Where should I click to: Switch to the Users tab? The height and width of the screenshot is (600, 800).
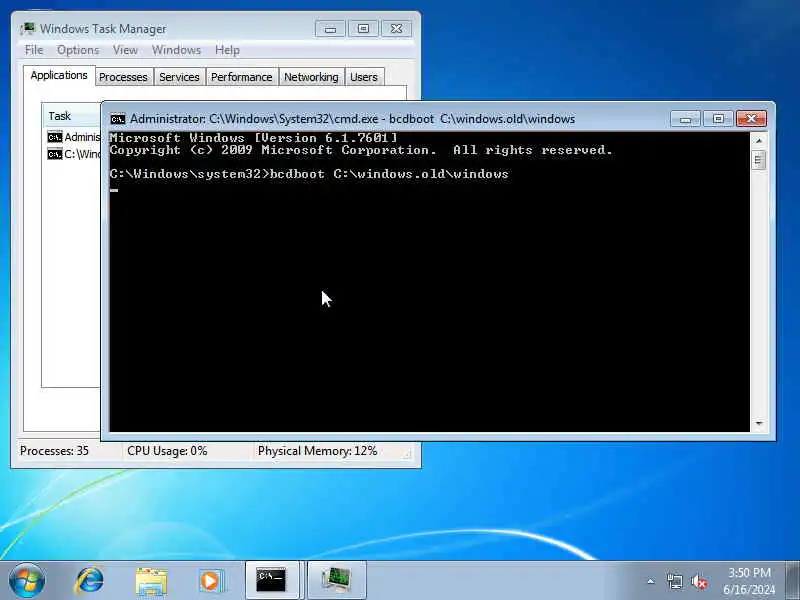tap(364, 77)
